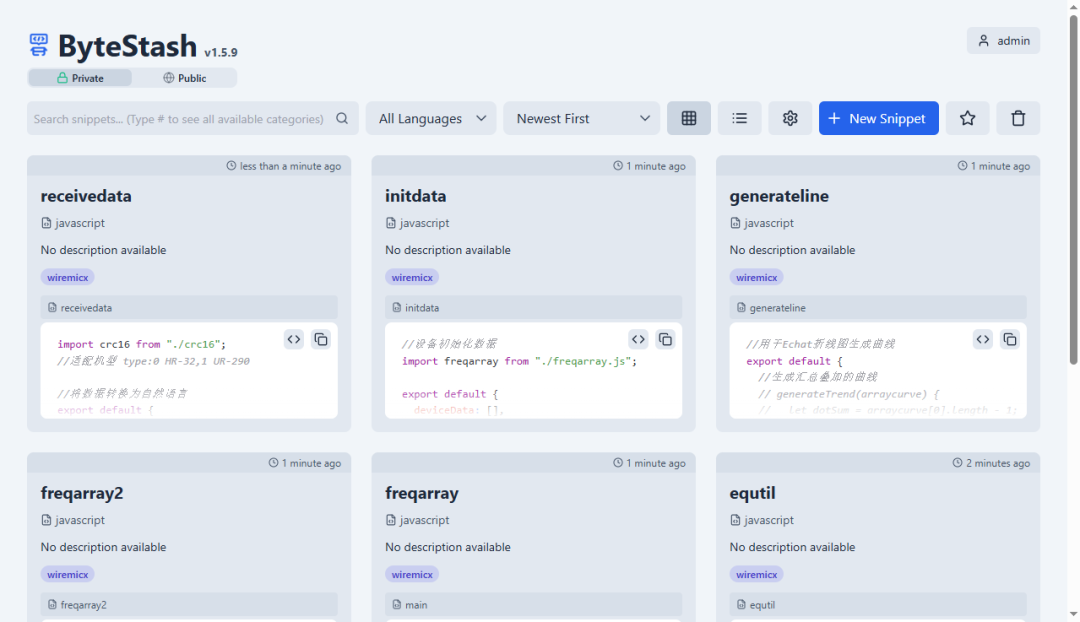
Task: Show favorite snippets via star icon
Action: tap(967, 118)
